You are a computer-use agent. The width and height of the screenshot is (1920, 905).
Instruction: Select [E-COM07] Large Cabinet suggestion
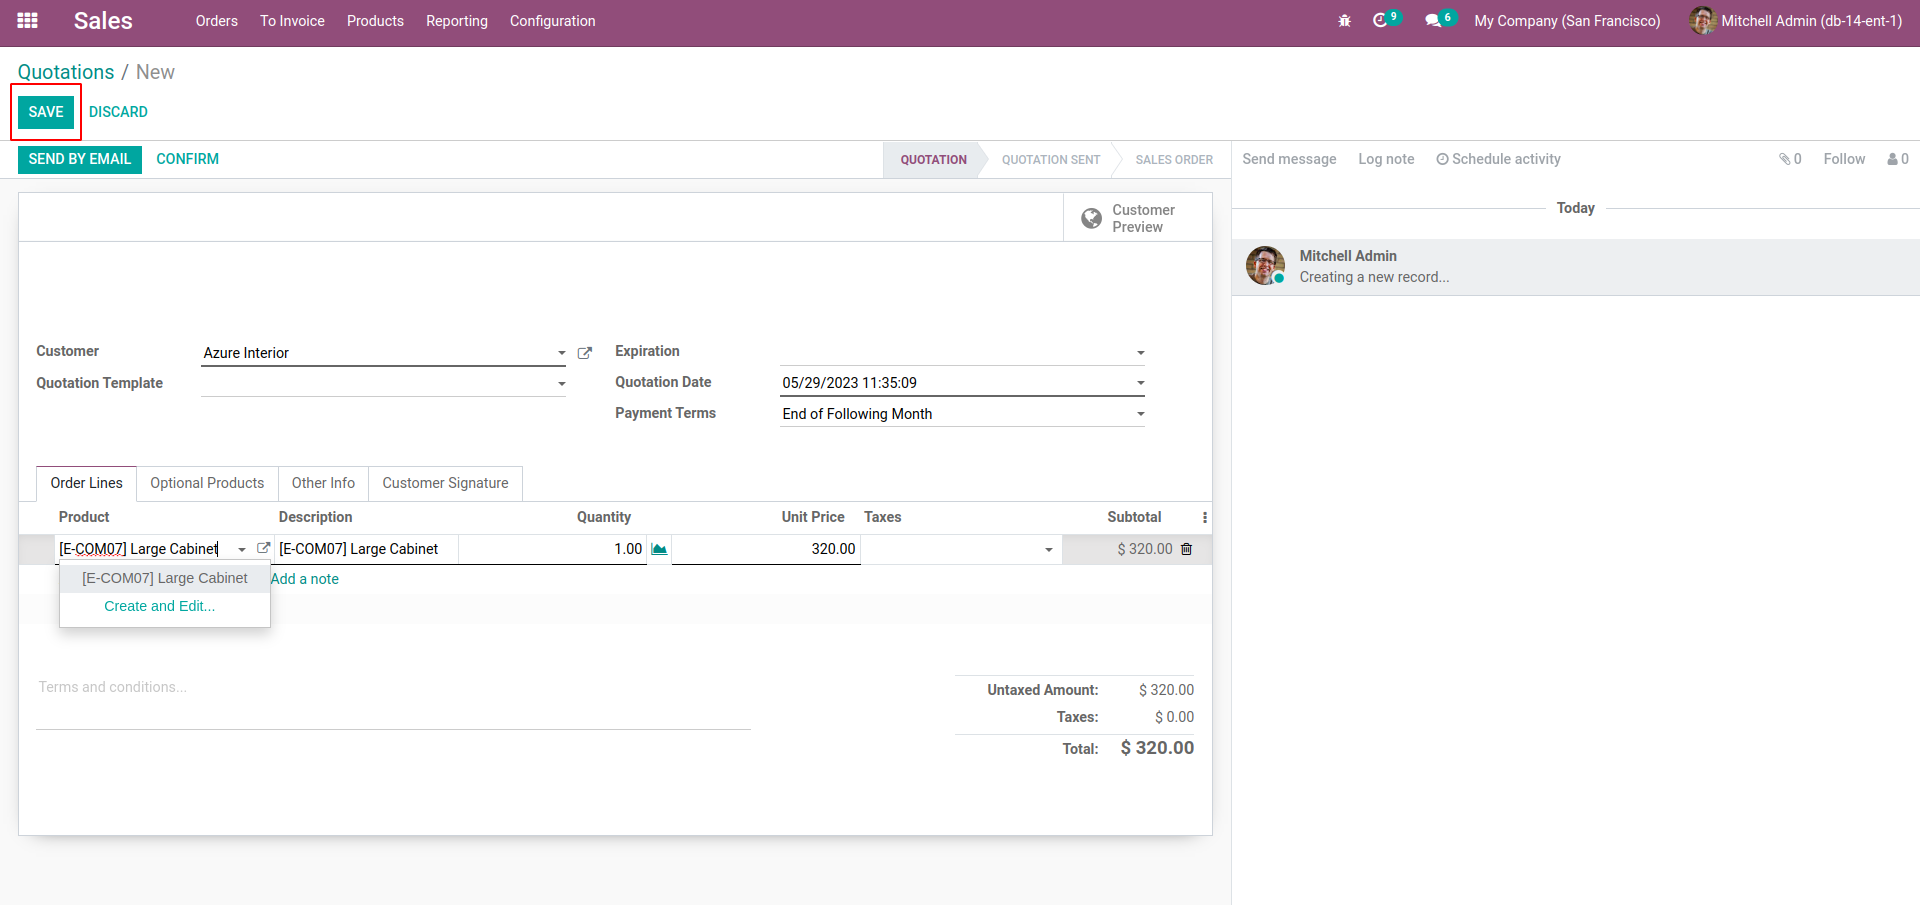(x=165, y=578)
